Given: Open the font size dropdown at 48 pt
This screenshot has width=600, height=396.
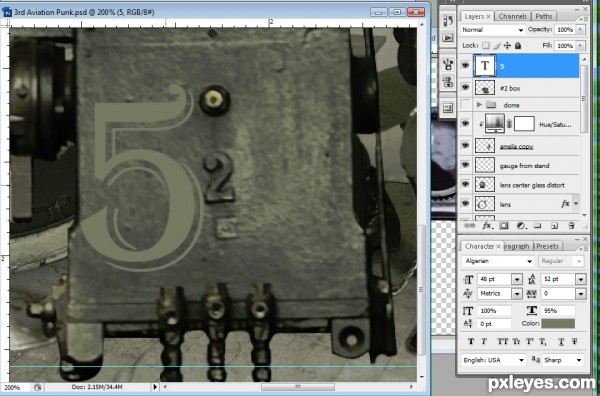Looking at the screenshot, I should pyautogui.click(x=517, y=279).
